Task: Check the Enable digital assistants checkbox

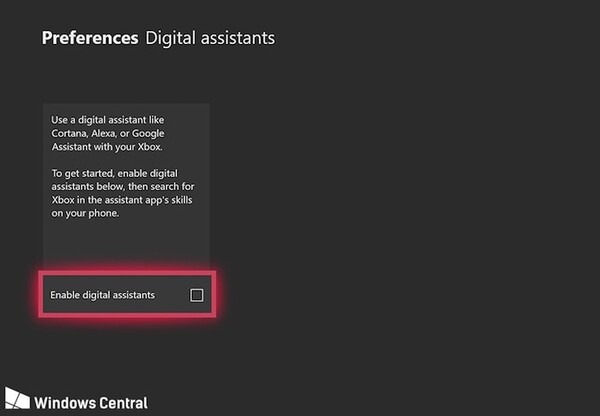Action: pos(196,295)
